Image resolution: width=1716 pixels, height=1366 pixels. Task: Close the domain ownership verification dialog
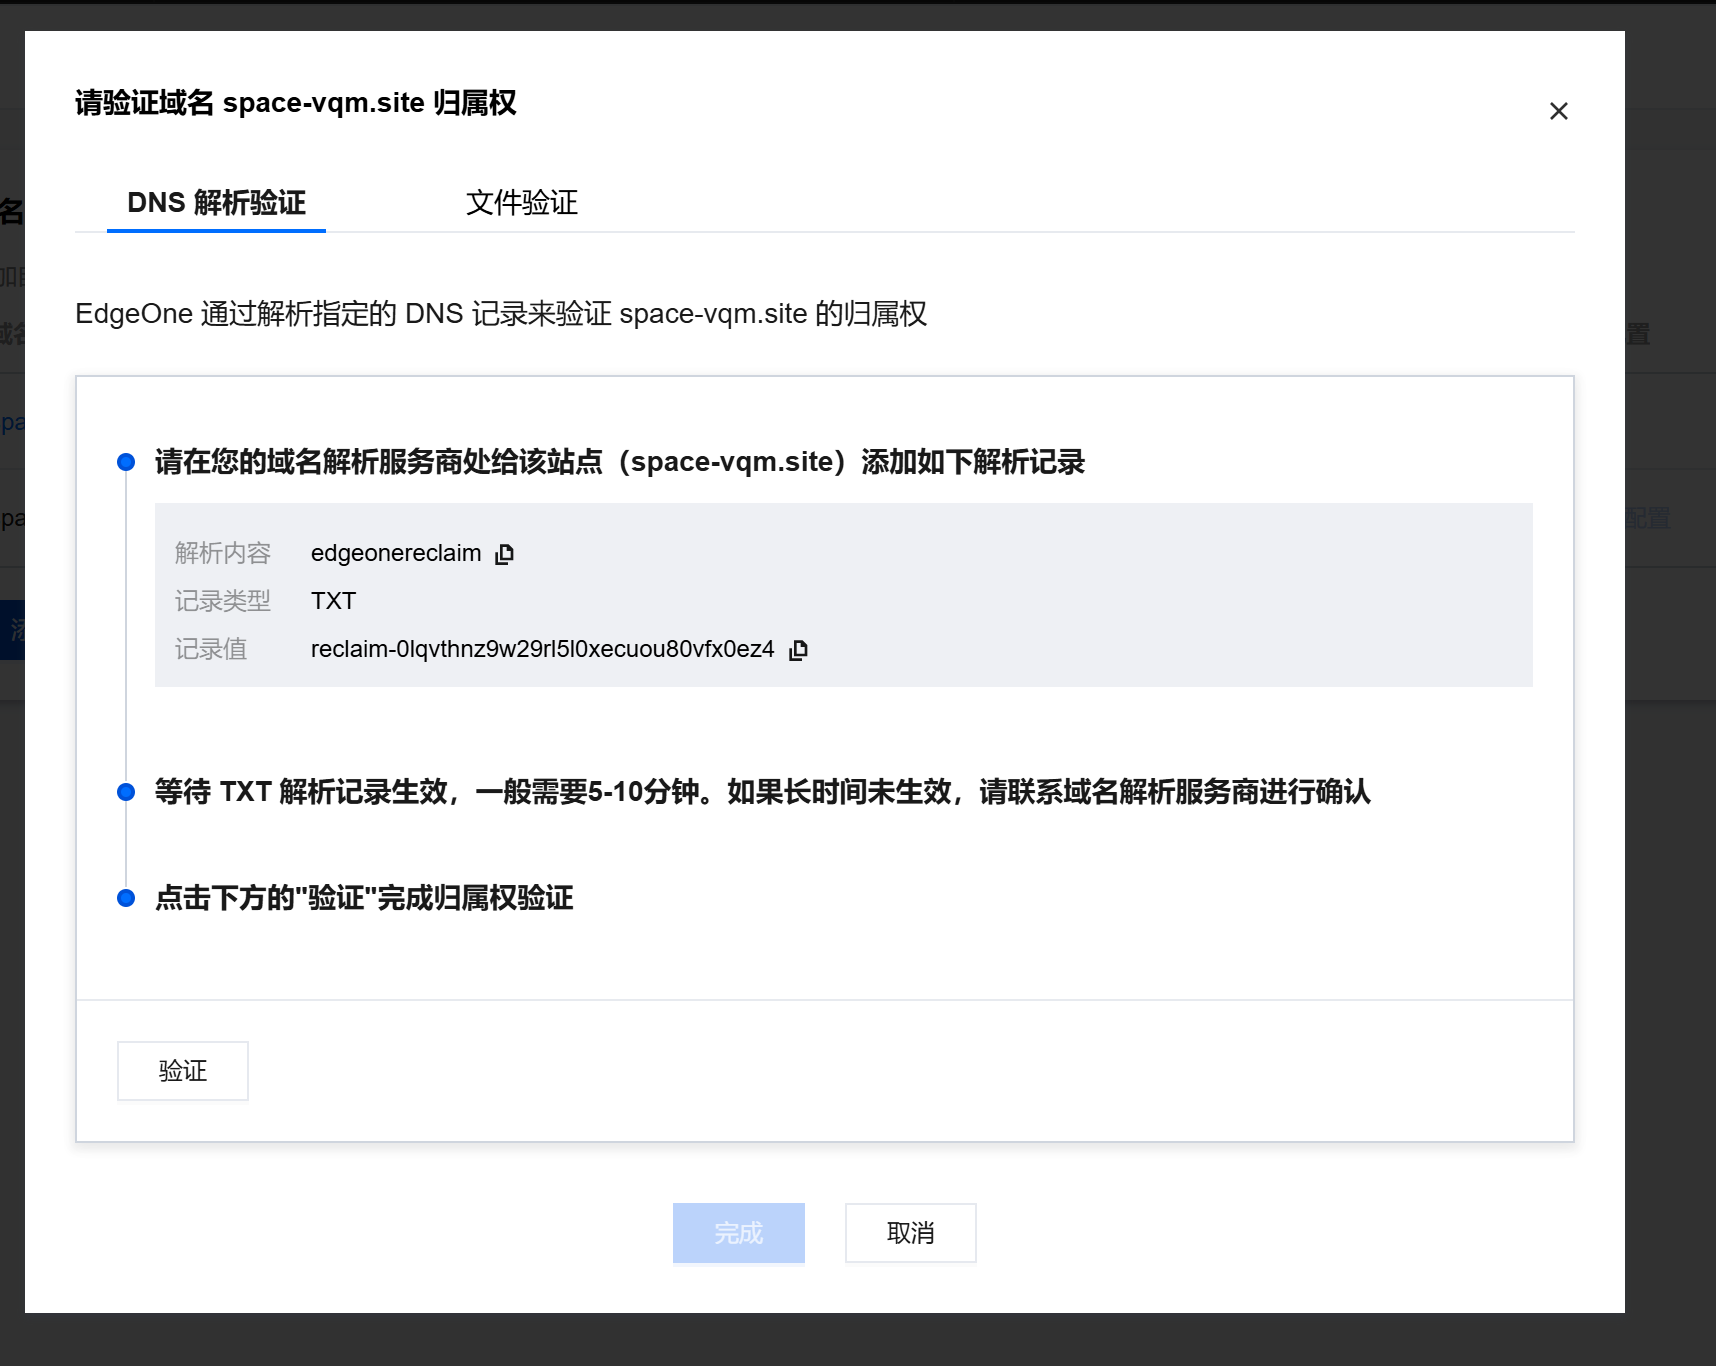pos(1558,111)
